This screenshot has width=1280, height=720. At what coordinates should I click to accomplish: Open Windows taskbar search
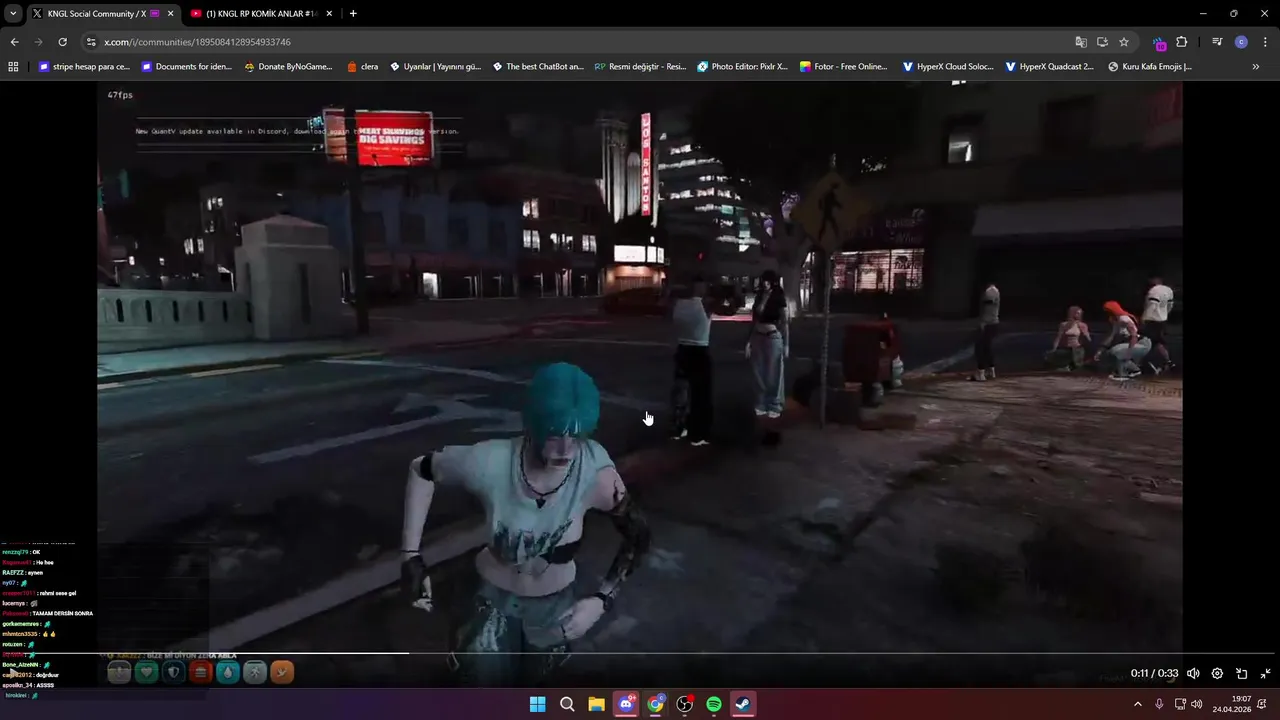tap(567, 704)
